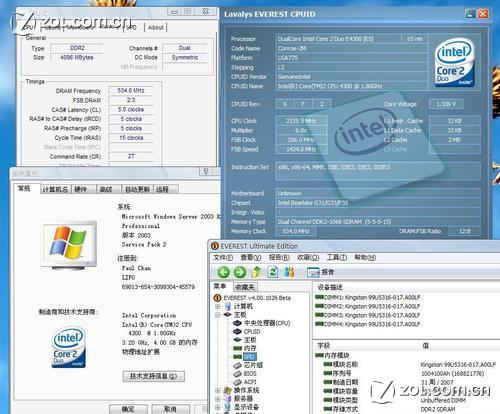Screen dimensions: 500x414
Task: Expand the 计算机 tree node
Action: coord(218,306)
